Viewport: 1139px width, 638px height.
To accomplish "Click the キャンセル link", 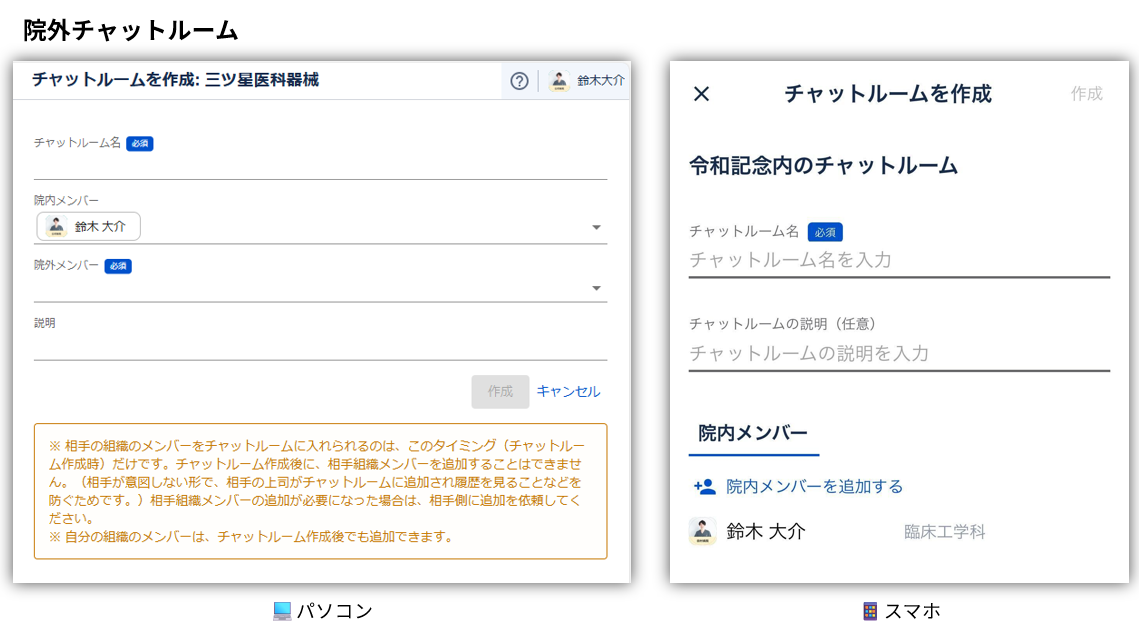I will tap(568, 392).
